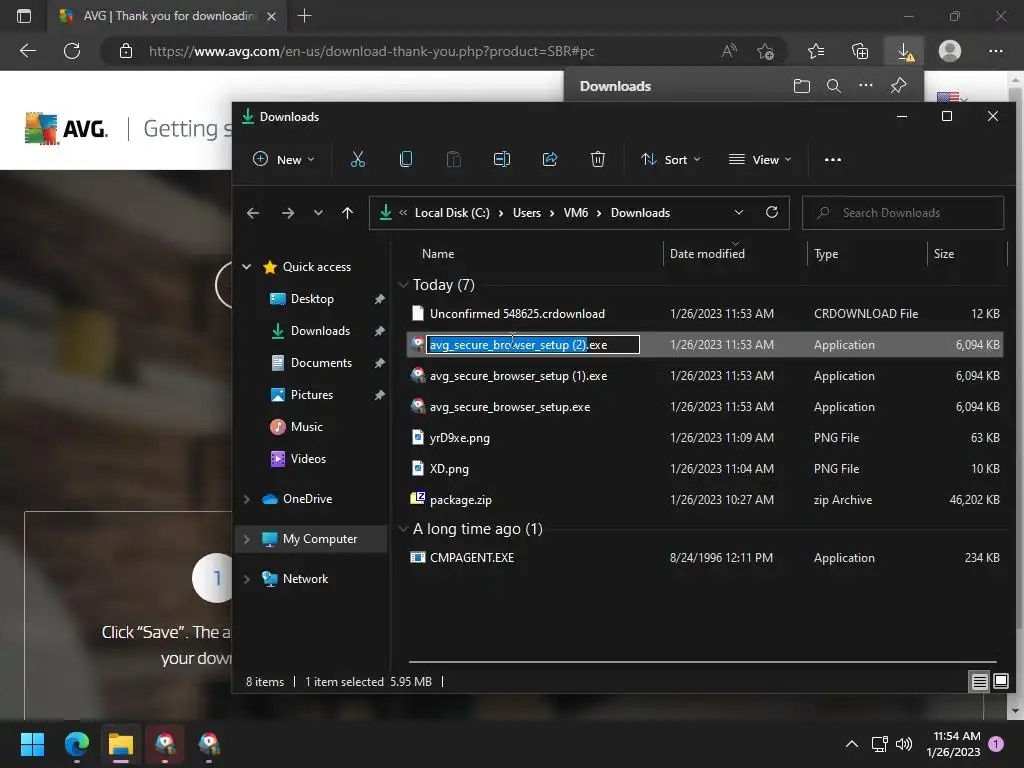
Task: Show hidden system tray icons
Action: tap(852, 744)
